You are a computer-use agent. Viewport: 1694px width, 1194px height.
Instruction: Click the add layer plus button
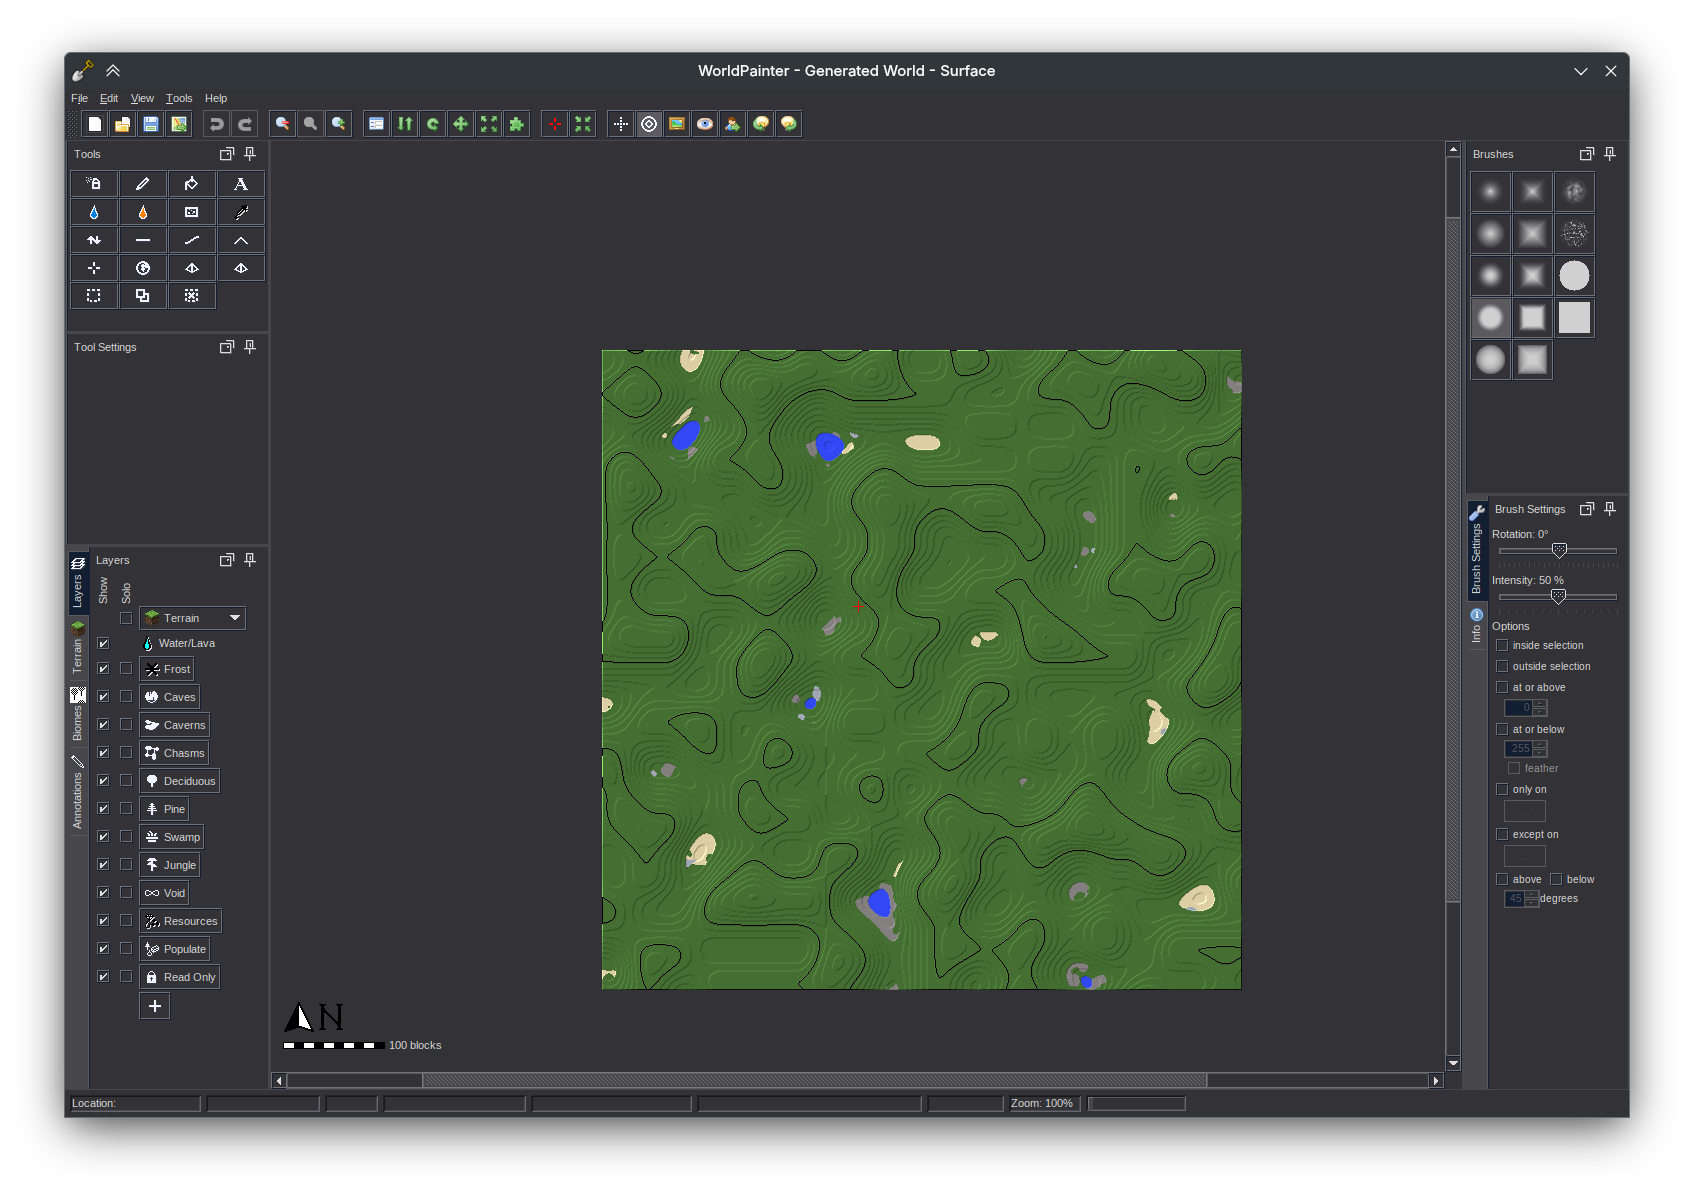155,1006
